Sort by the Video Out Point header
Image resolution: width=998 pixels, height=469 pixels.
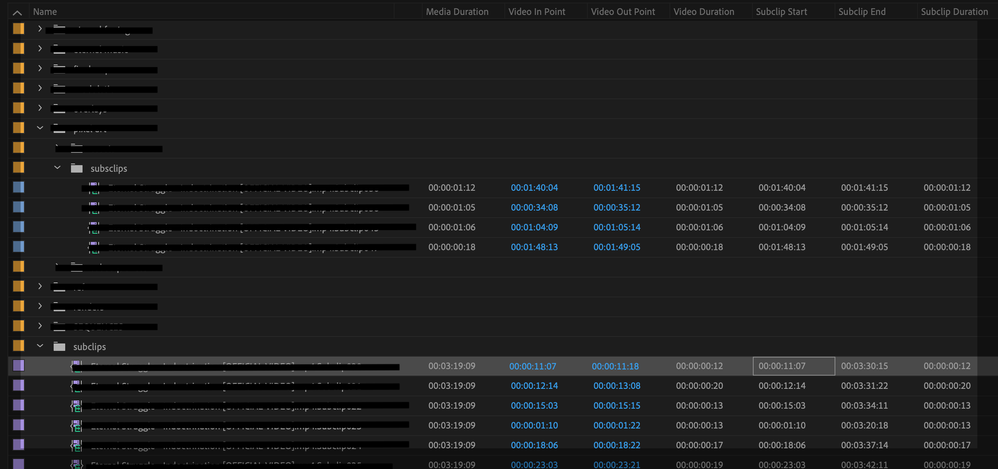pyautogui.click(x=622, y=12)
